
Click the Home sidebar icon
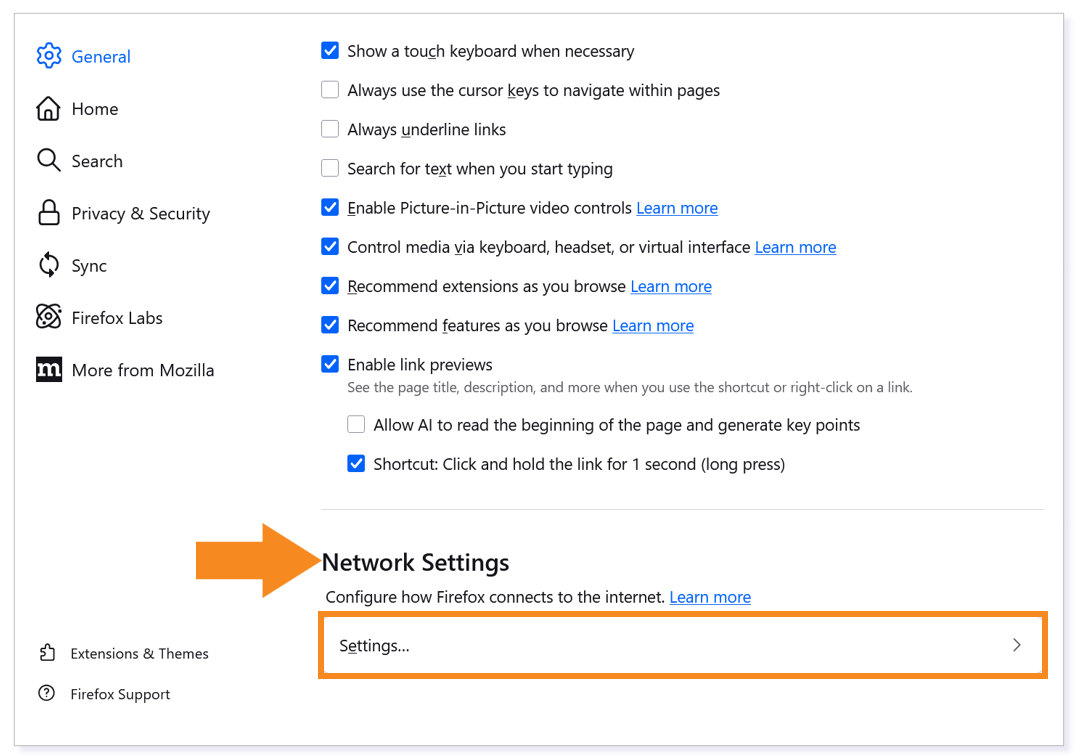coord(48,108)
